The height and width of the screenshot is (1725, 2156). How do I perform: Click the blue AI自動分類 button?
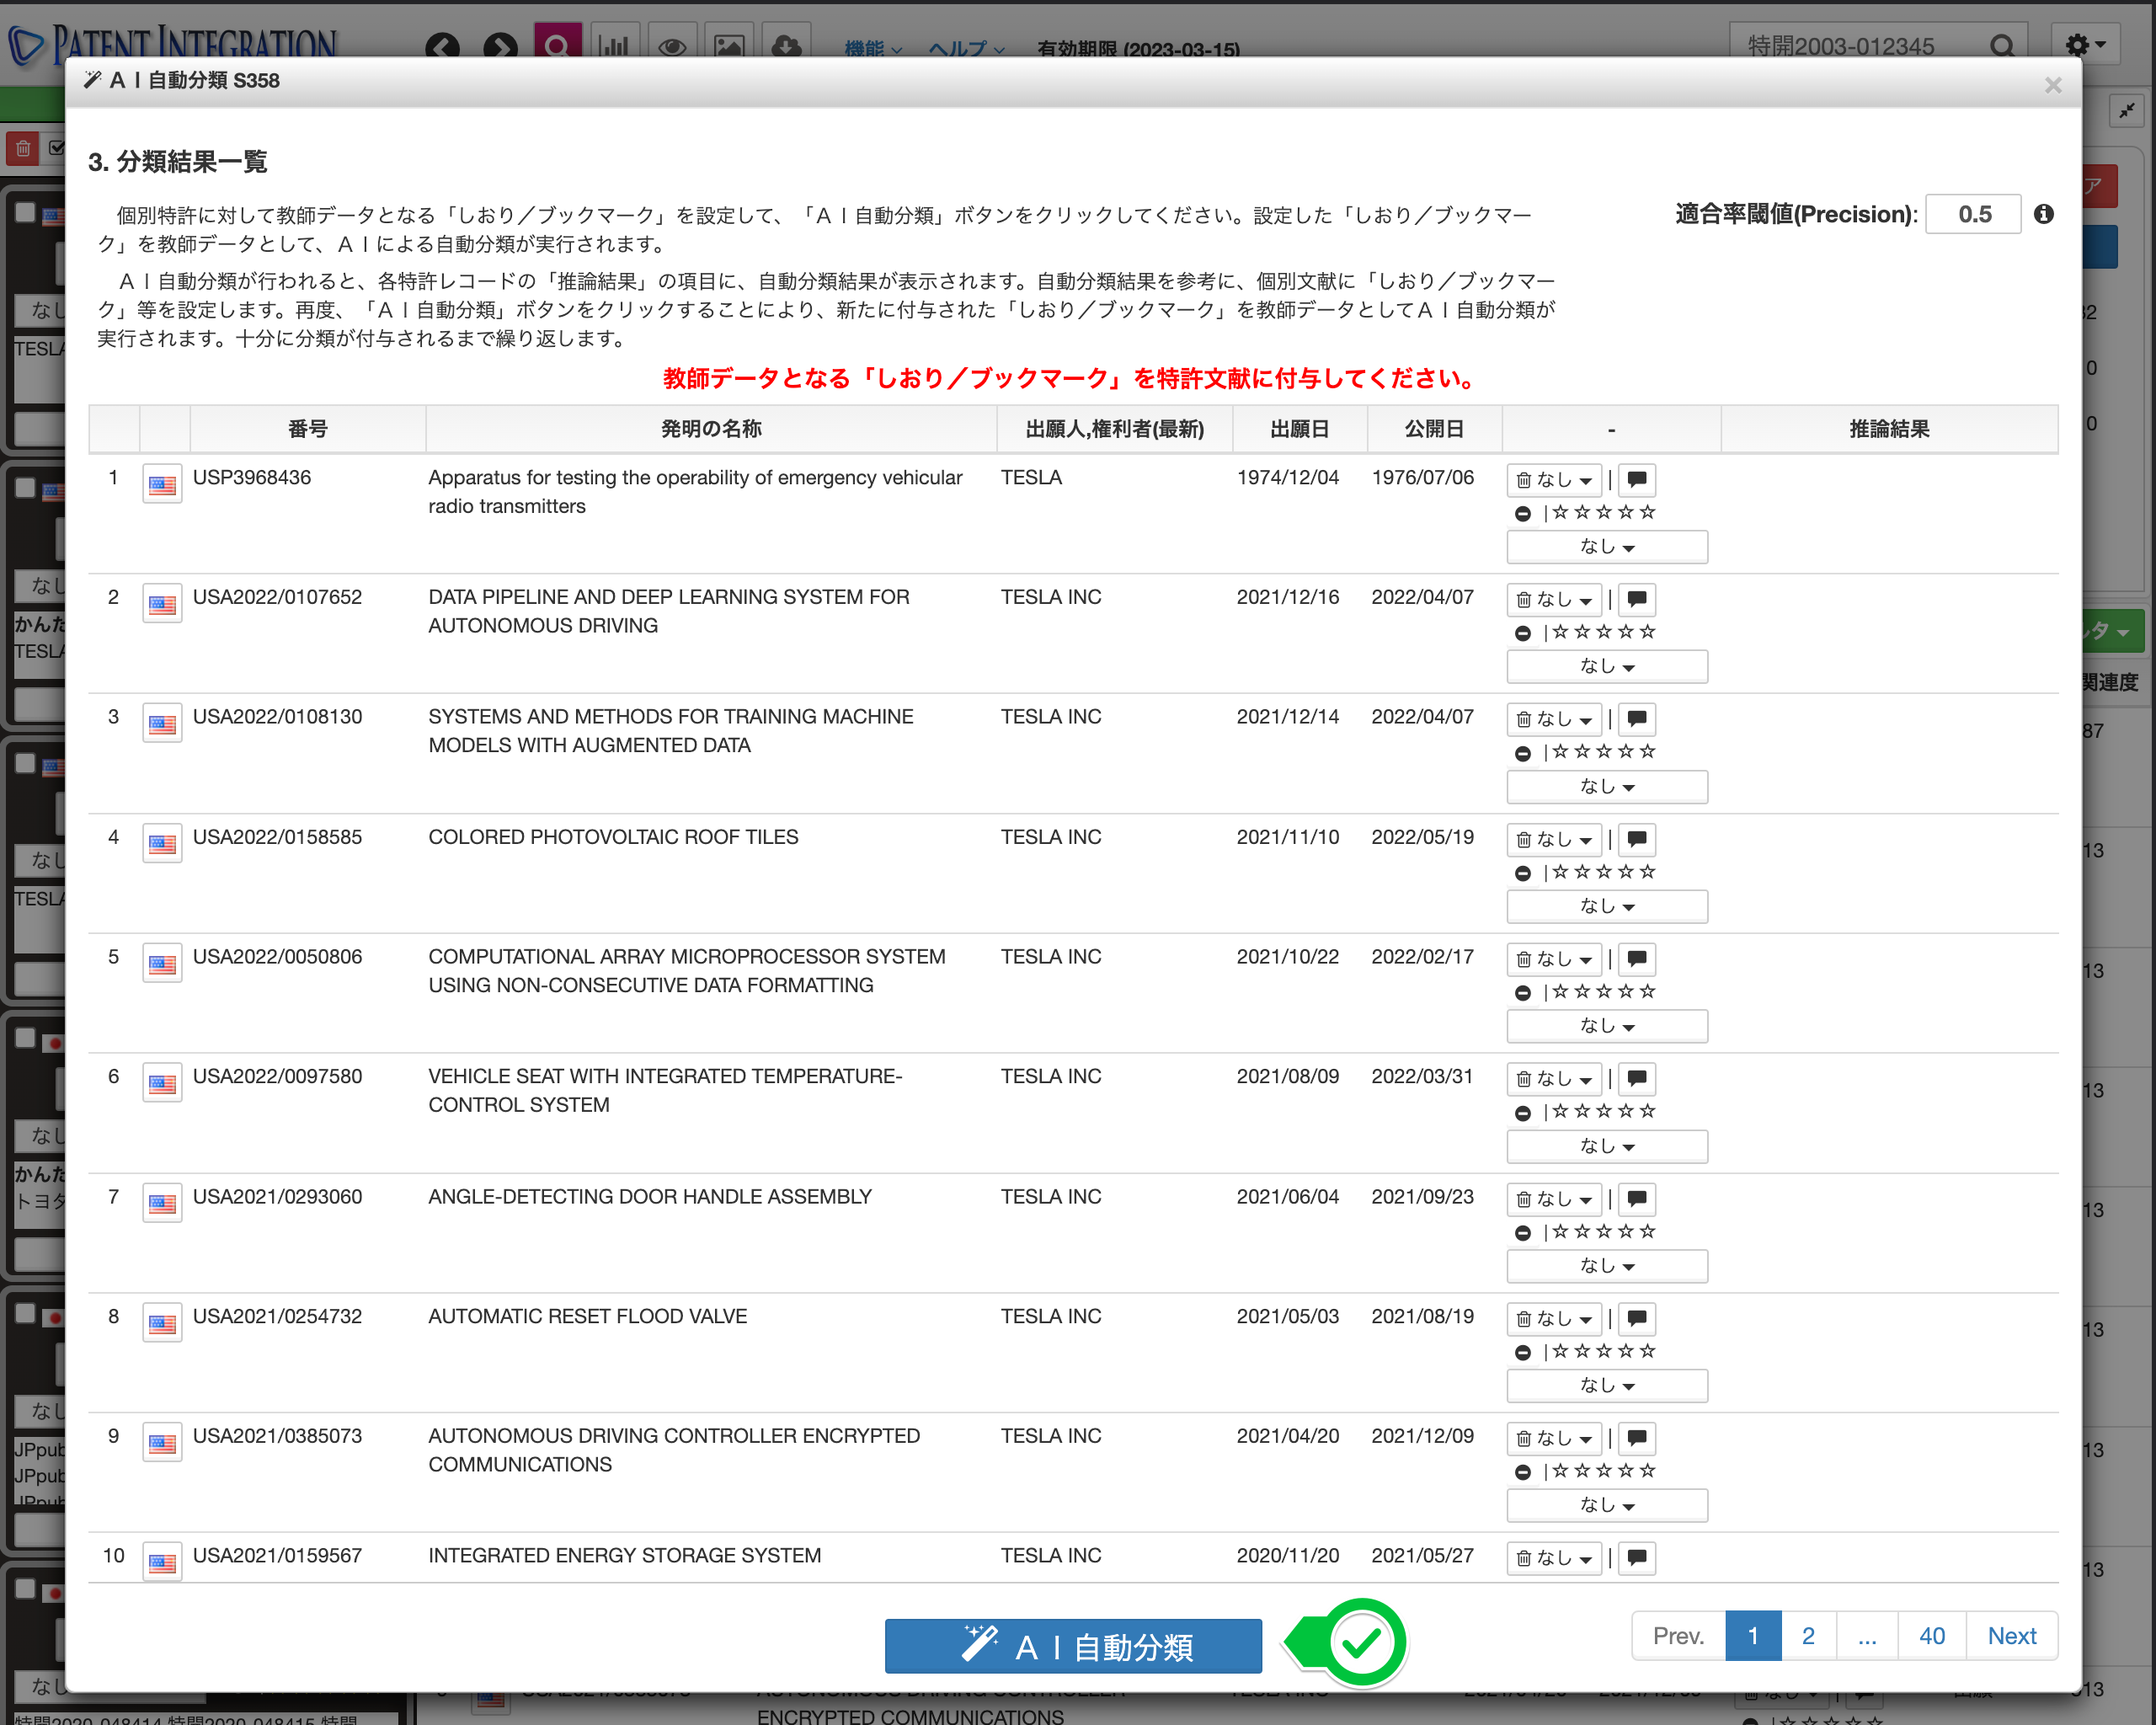tap(1072, 1646)
